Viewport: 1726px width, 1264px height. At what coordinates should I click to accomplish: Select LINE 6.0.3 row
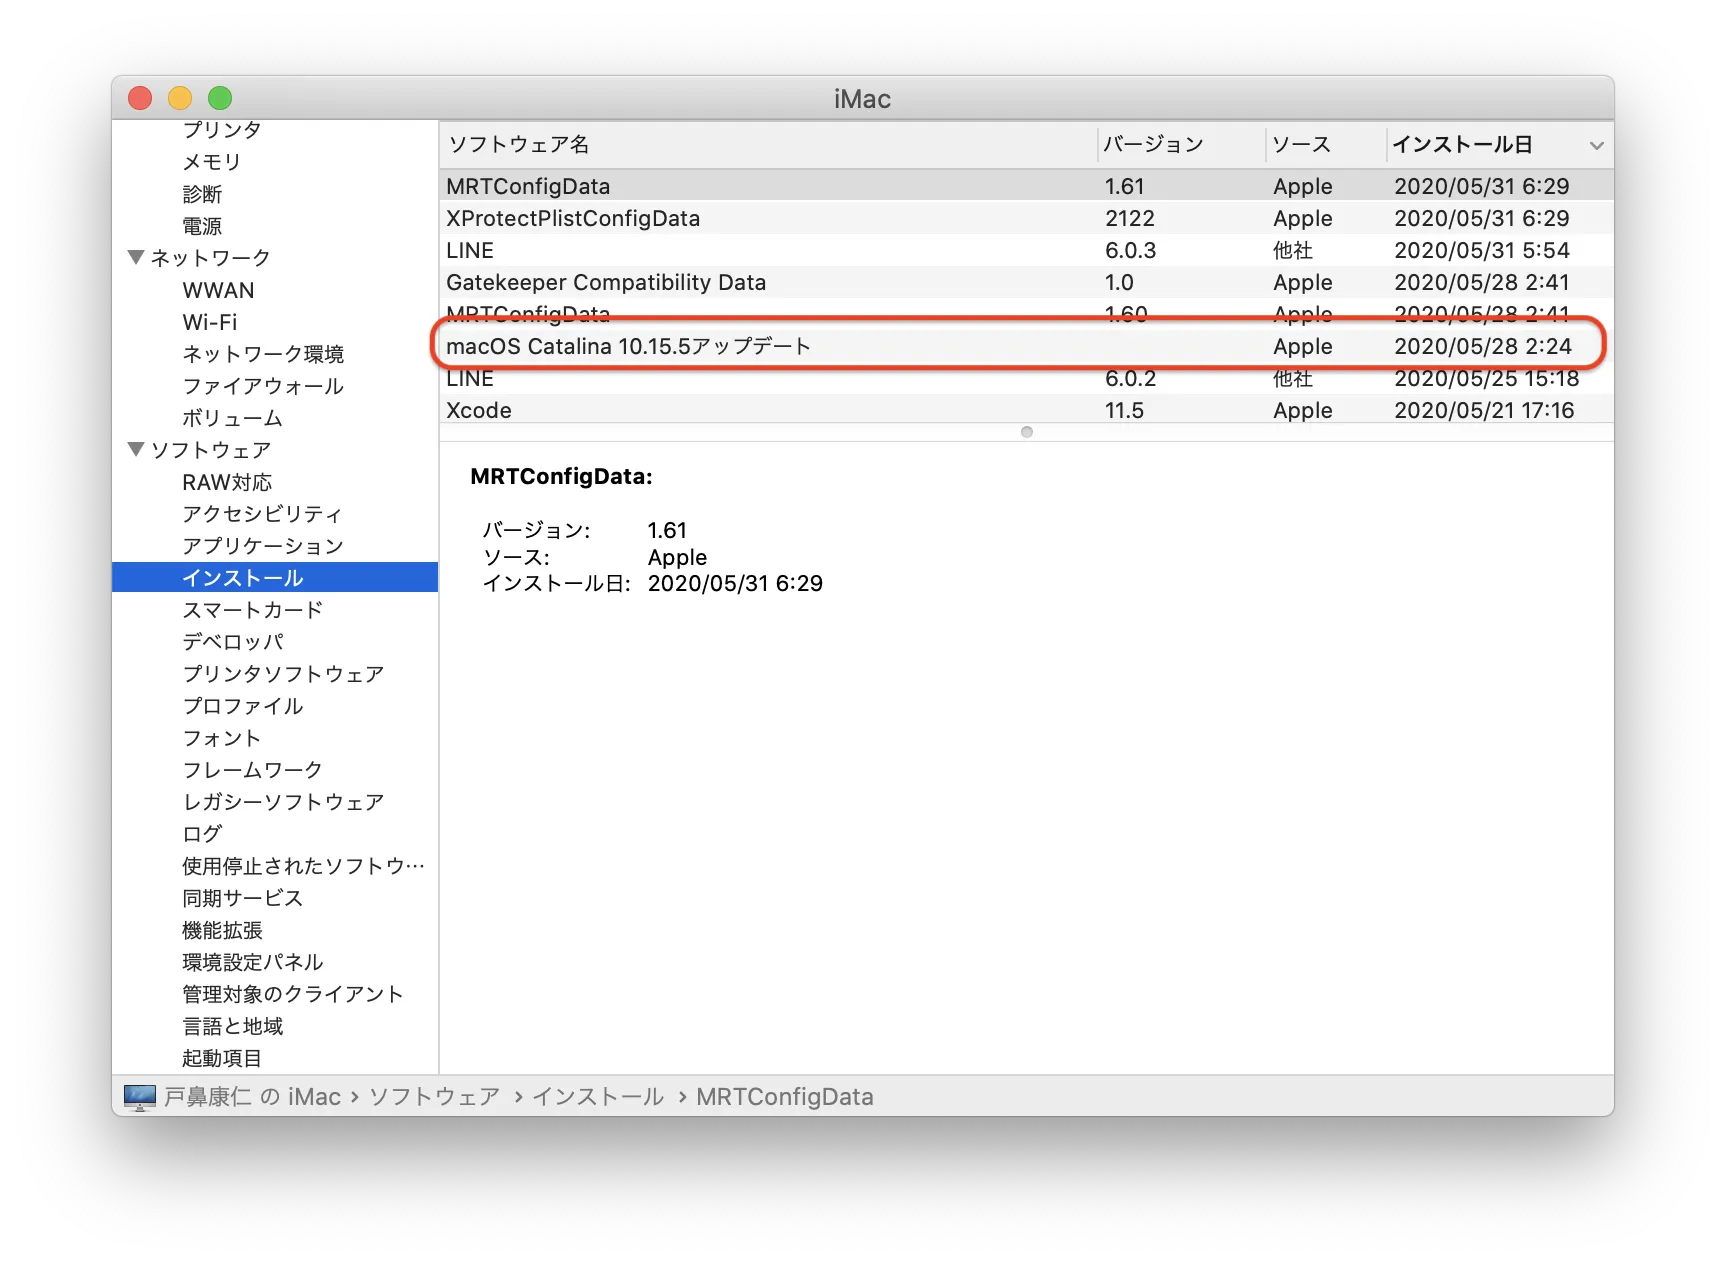tap(1026, 250)
